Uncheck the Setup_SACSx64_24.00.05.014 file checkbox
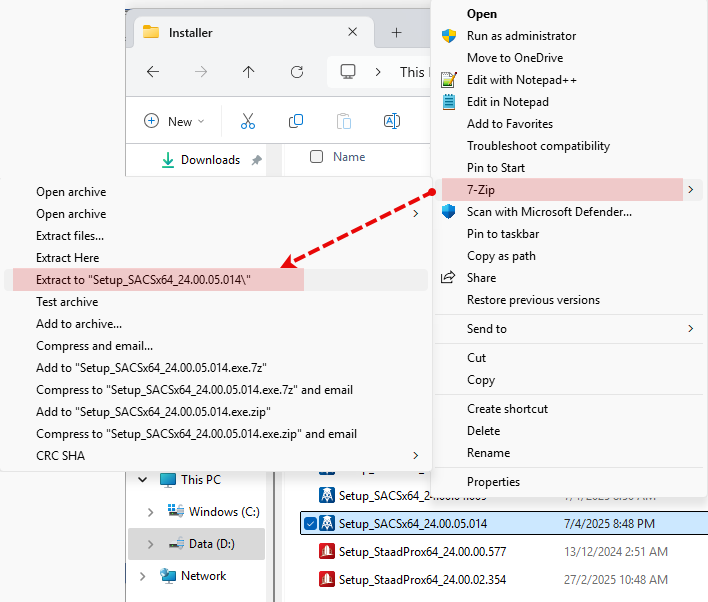The height and width of the screenshot is (602, 708). pyautogui.click(x=310, y=524)
